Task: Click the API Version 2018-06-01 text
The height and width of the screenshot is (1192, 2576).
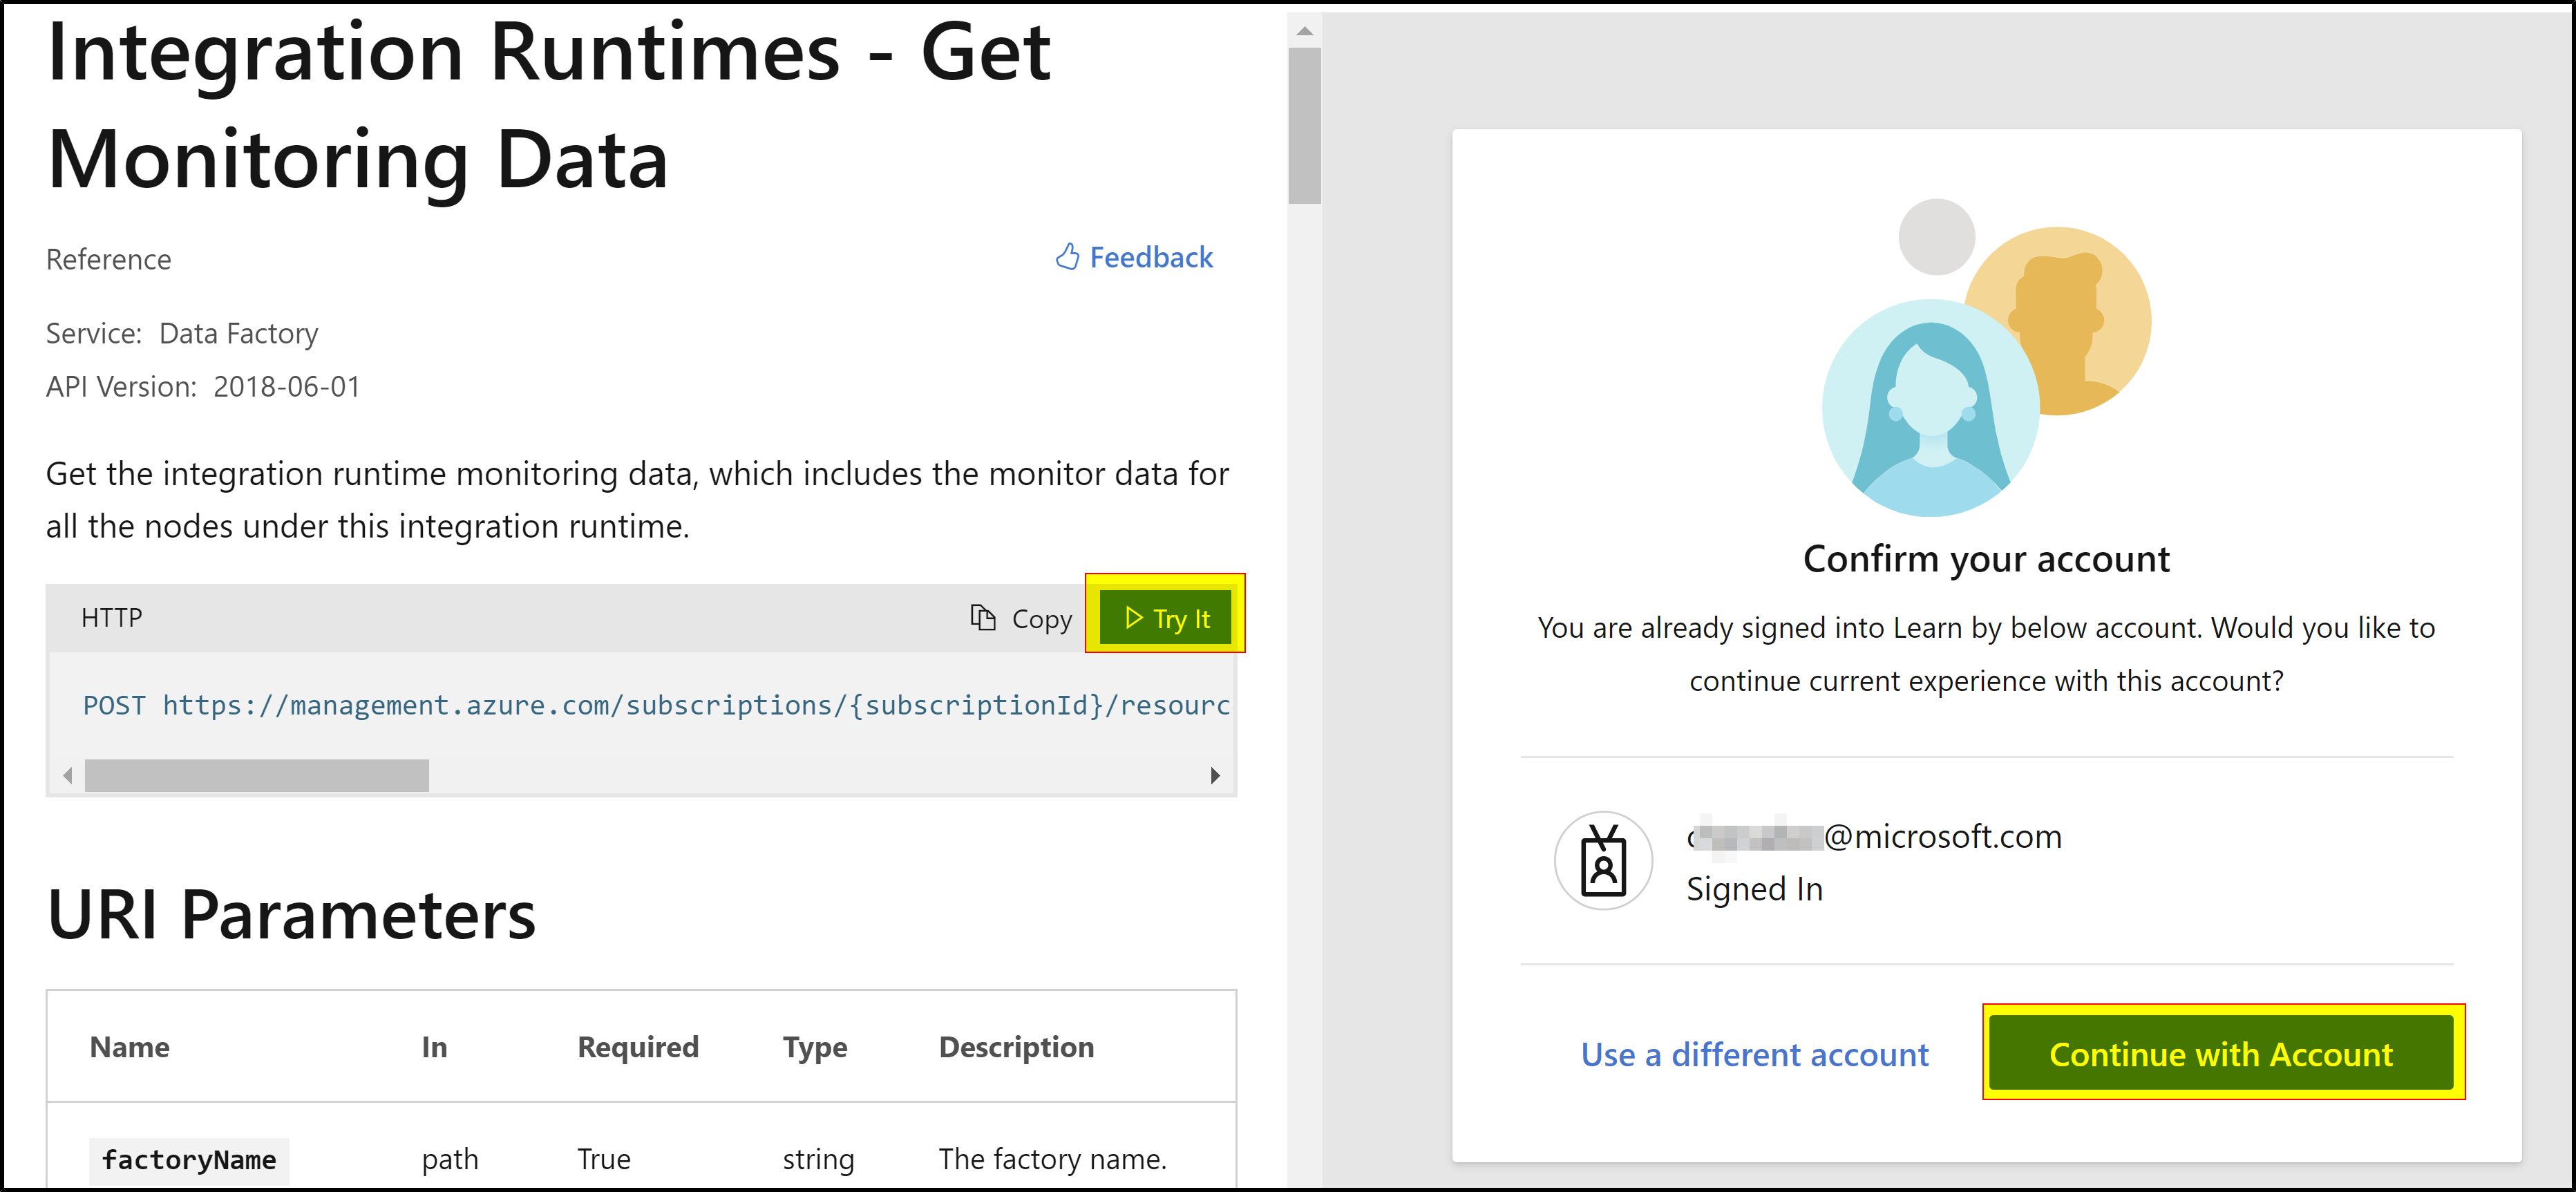Action: click(203, 387)
